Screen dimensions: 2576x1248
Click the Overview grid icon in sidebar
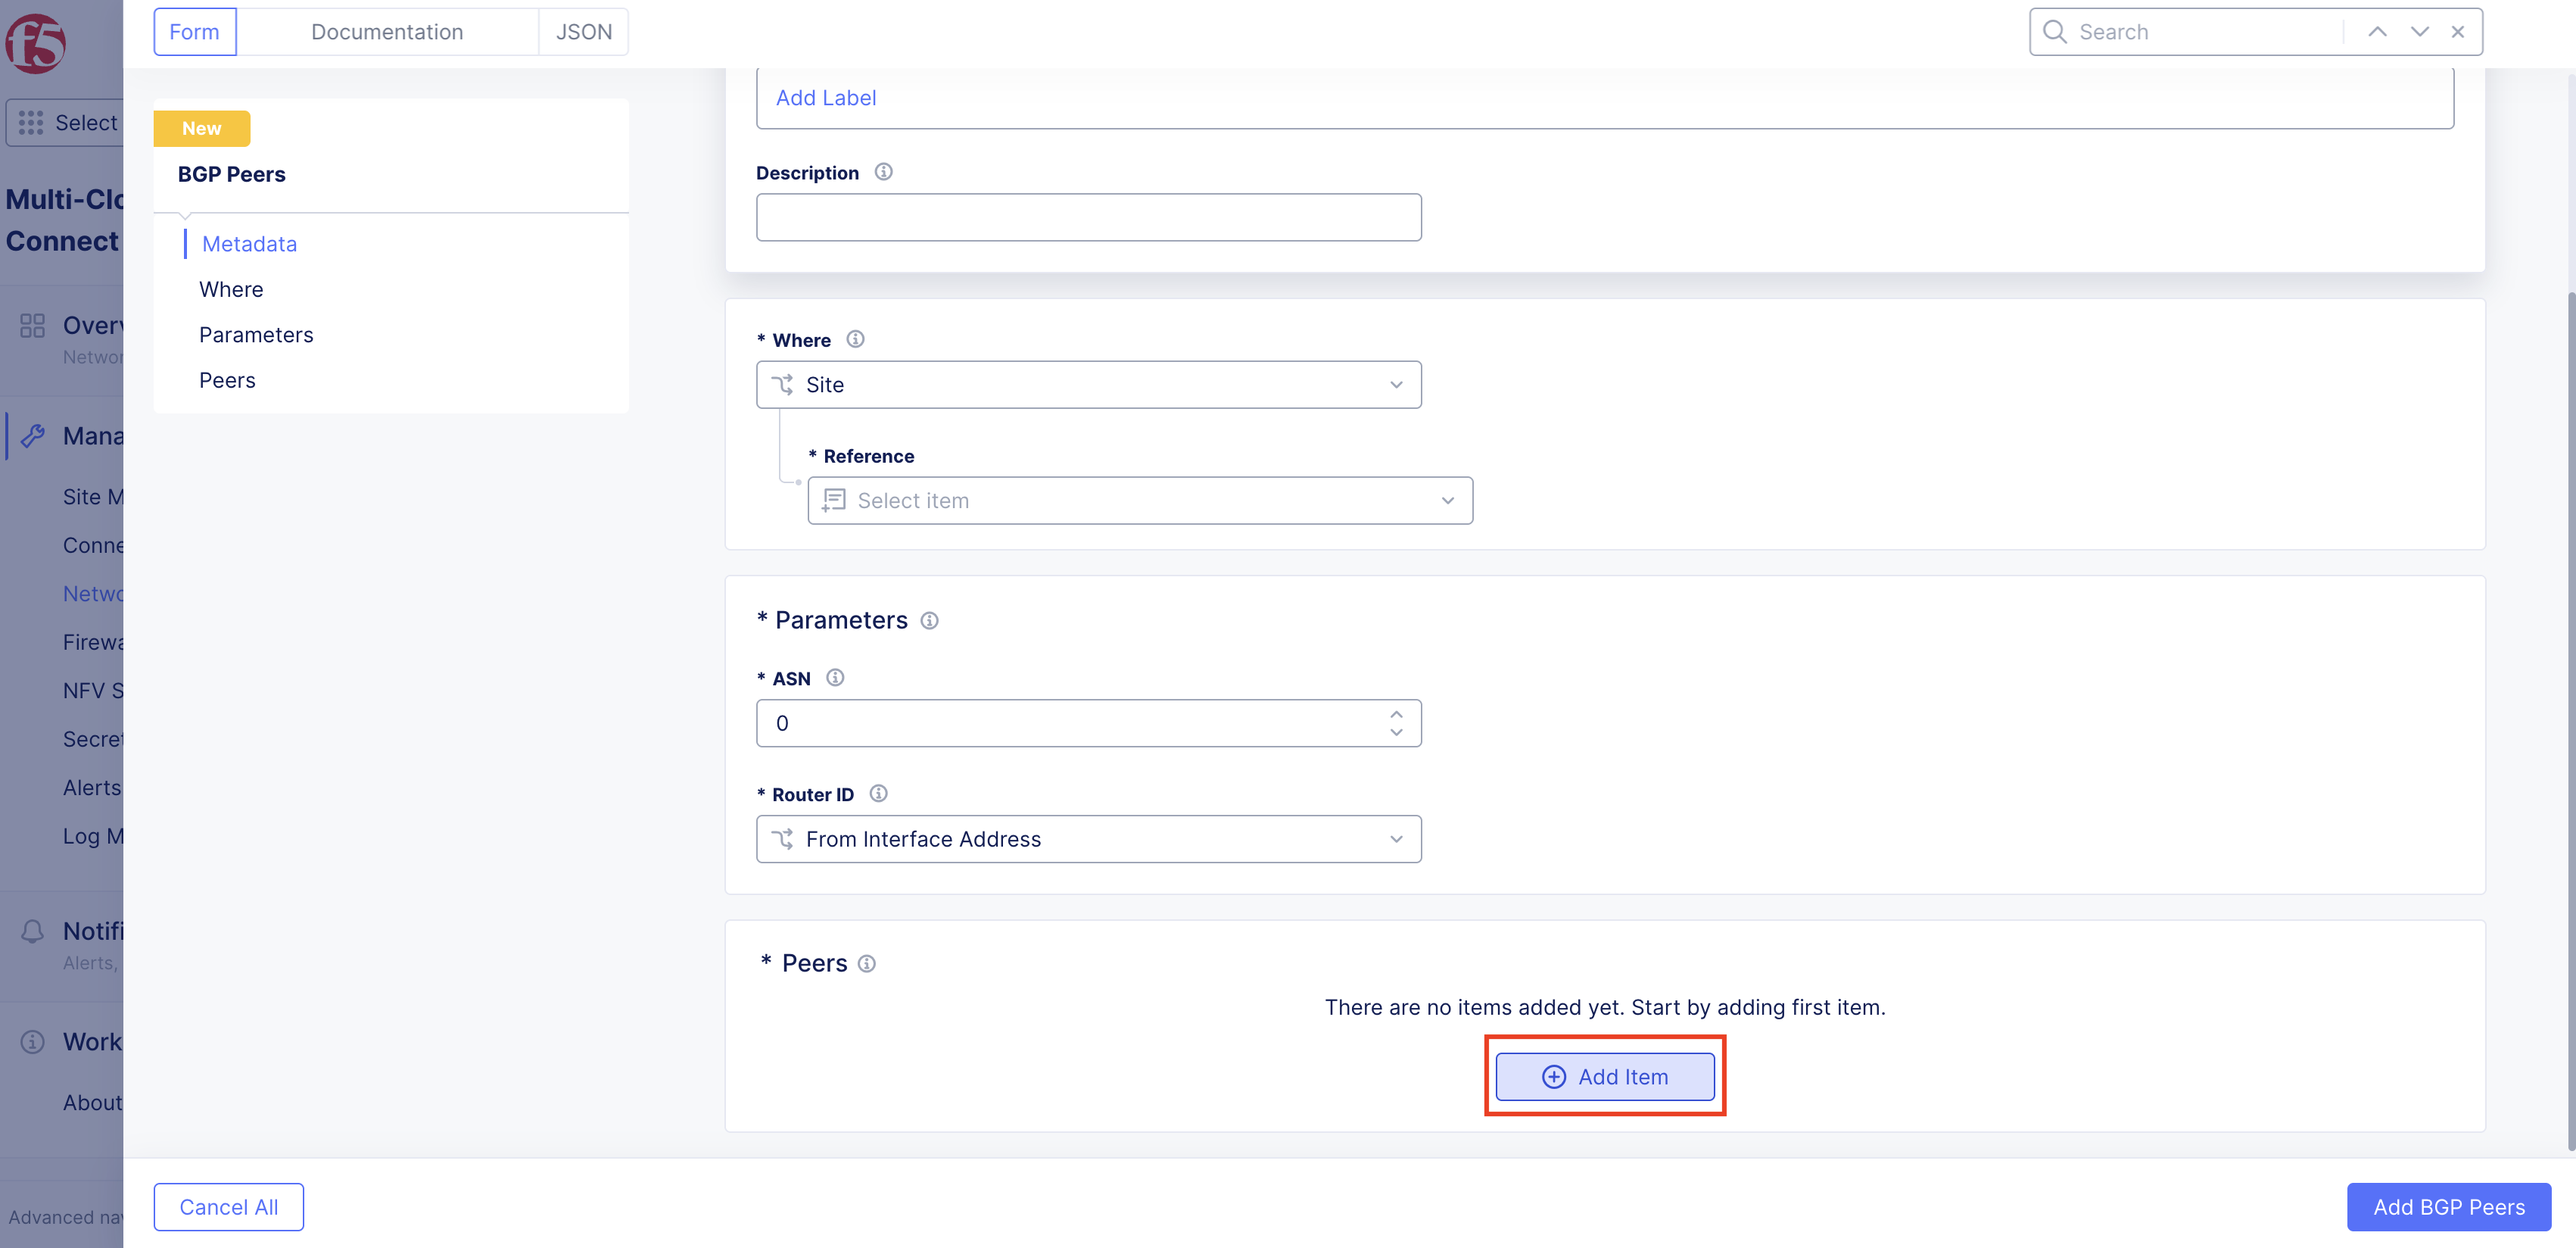point(32,325)
